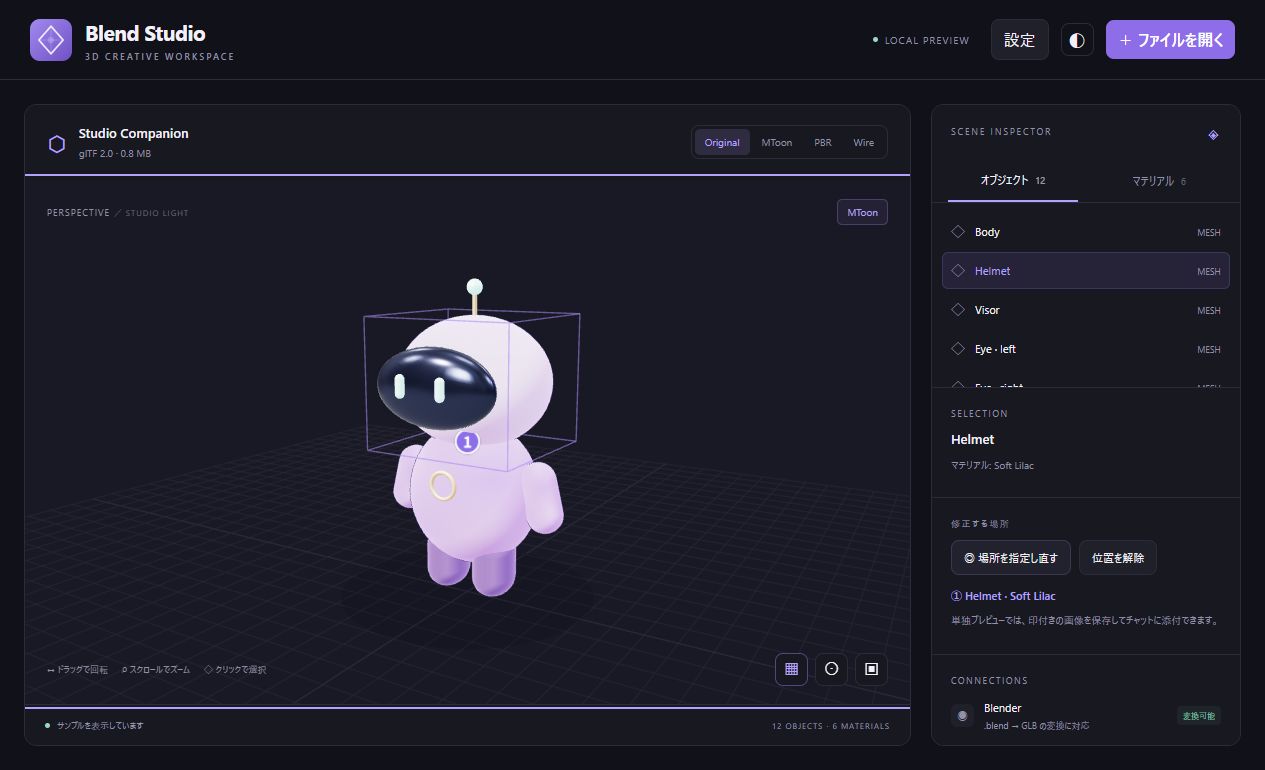Image resolution: width=1265 pixels, height=770 pixels.
Task: Toggle the grid display icon
Action: coord(792,669)
